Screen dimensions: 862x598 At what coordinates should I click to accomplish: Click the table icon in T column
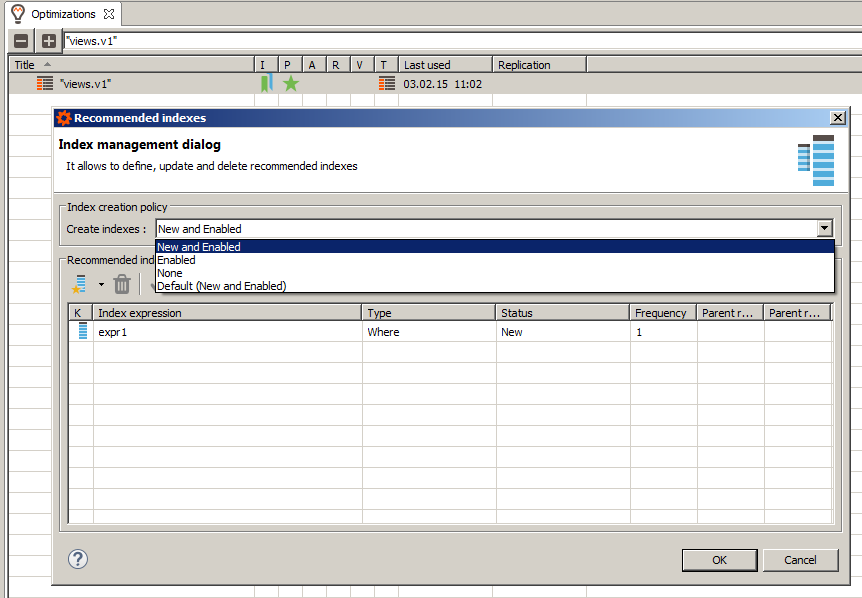(387, 83)
